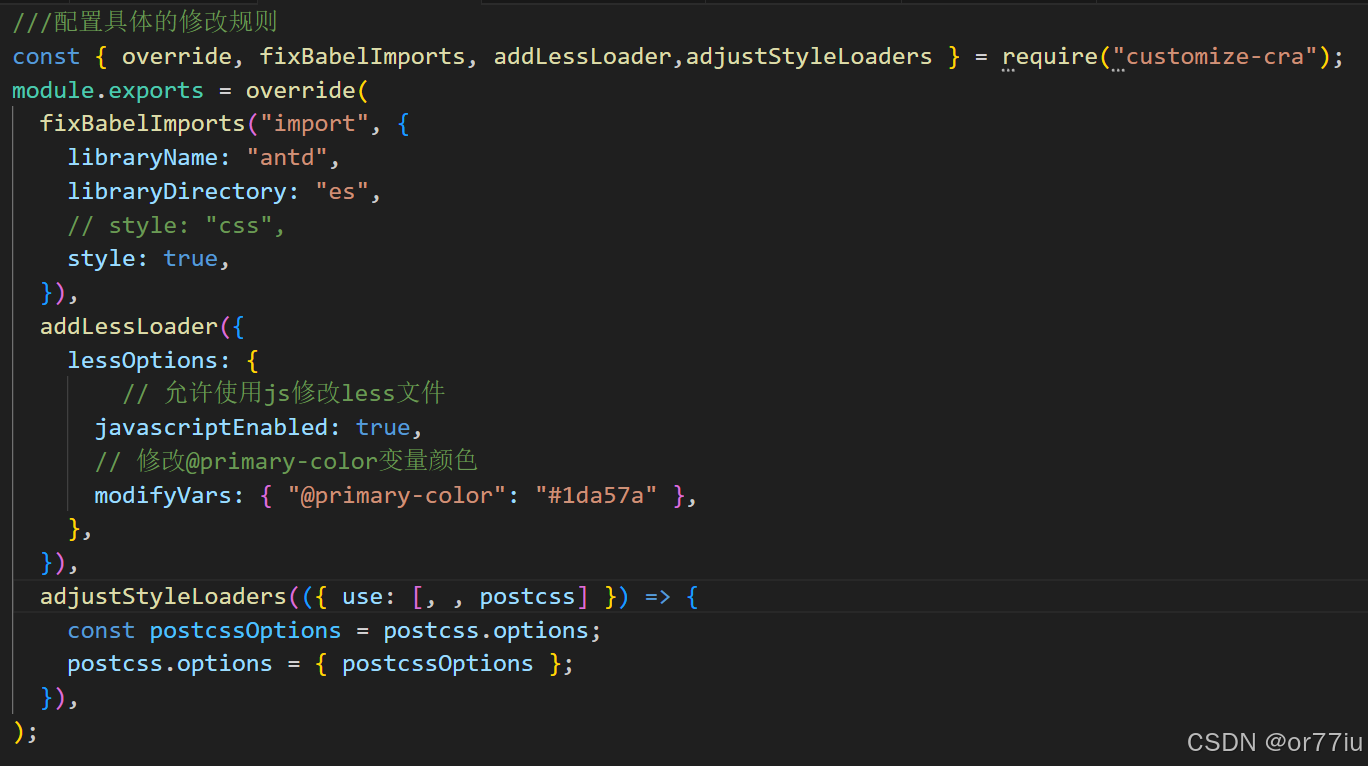The width and height of the screenshot is (1368, 766).
Task: Click the "#1da57a" color hex value
Action: click(596, 494)
